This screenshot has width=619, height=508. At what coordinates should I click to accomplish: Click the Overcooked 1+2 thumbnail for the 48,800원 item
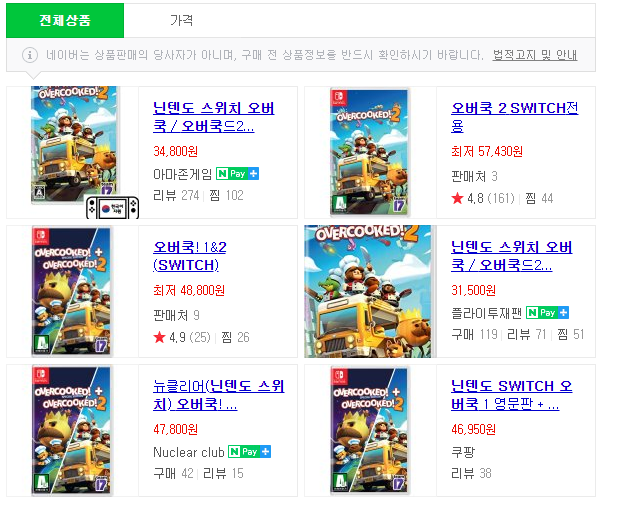(x=72, y=291)
